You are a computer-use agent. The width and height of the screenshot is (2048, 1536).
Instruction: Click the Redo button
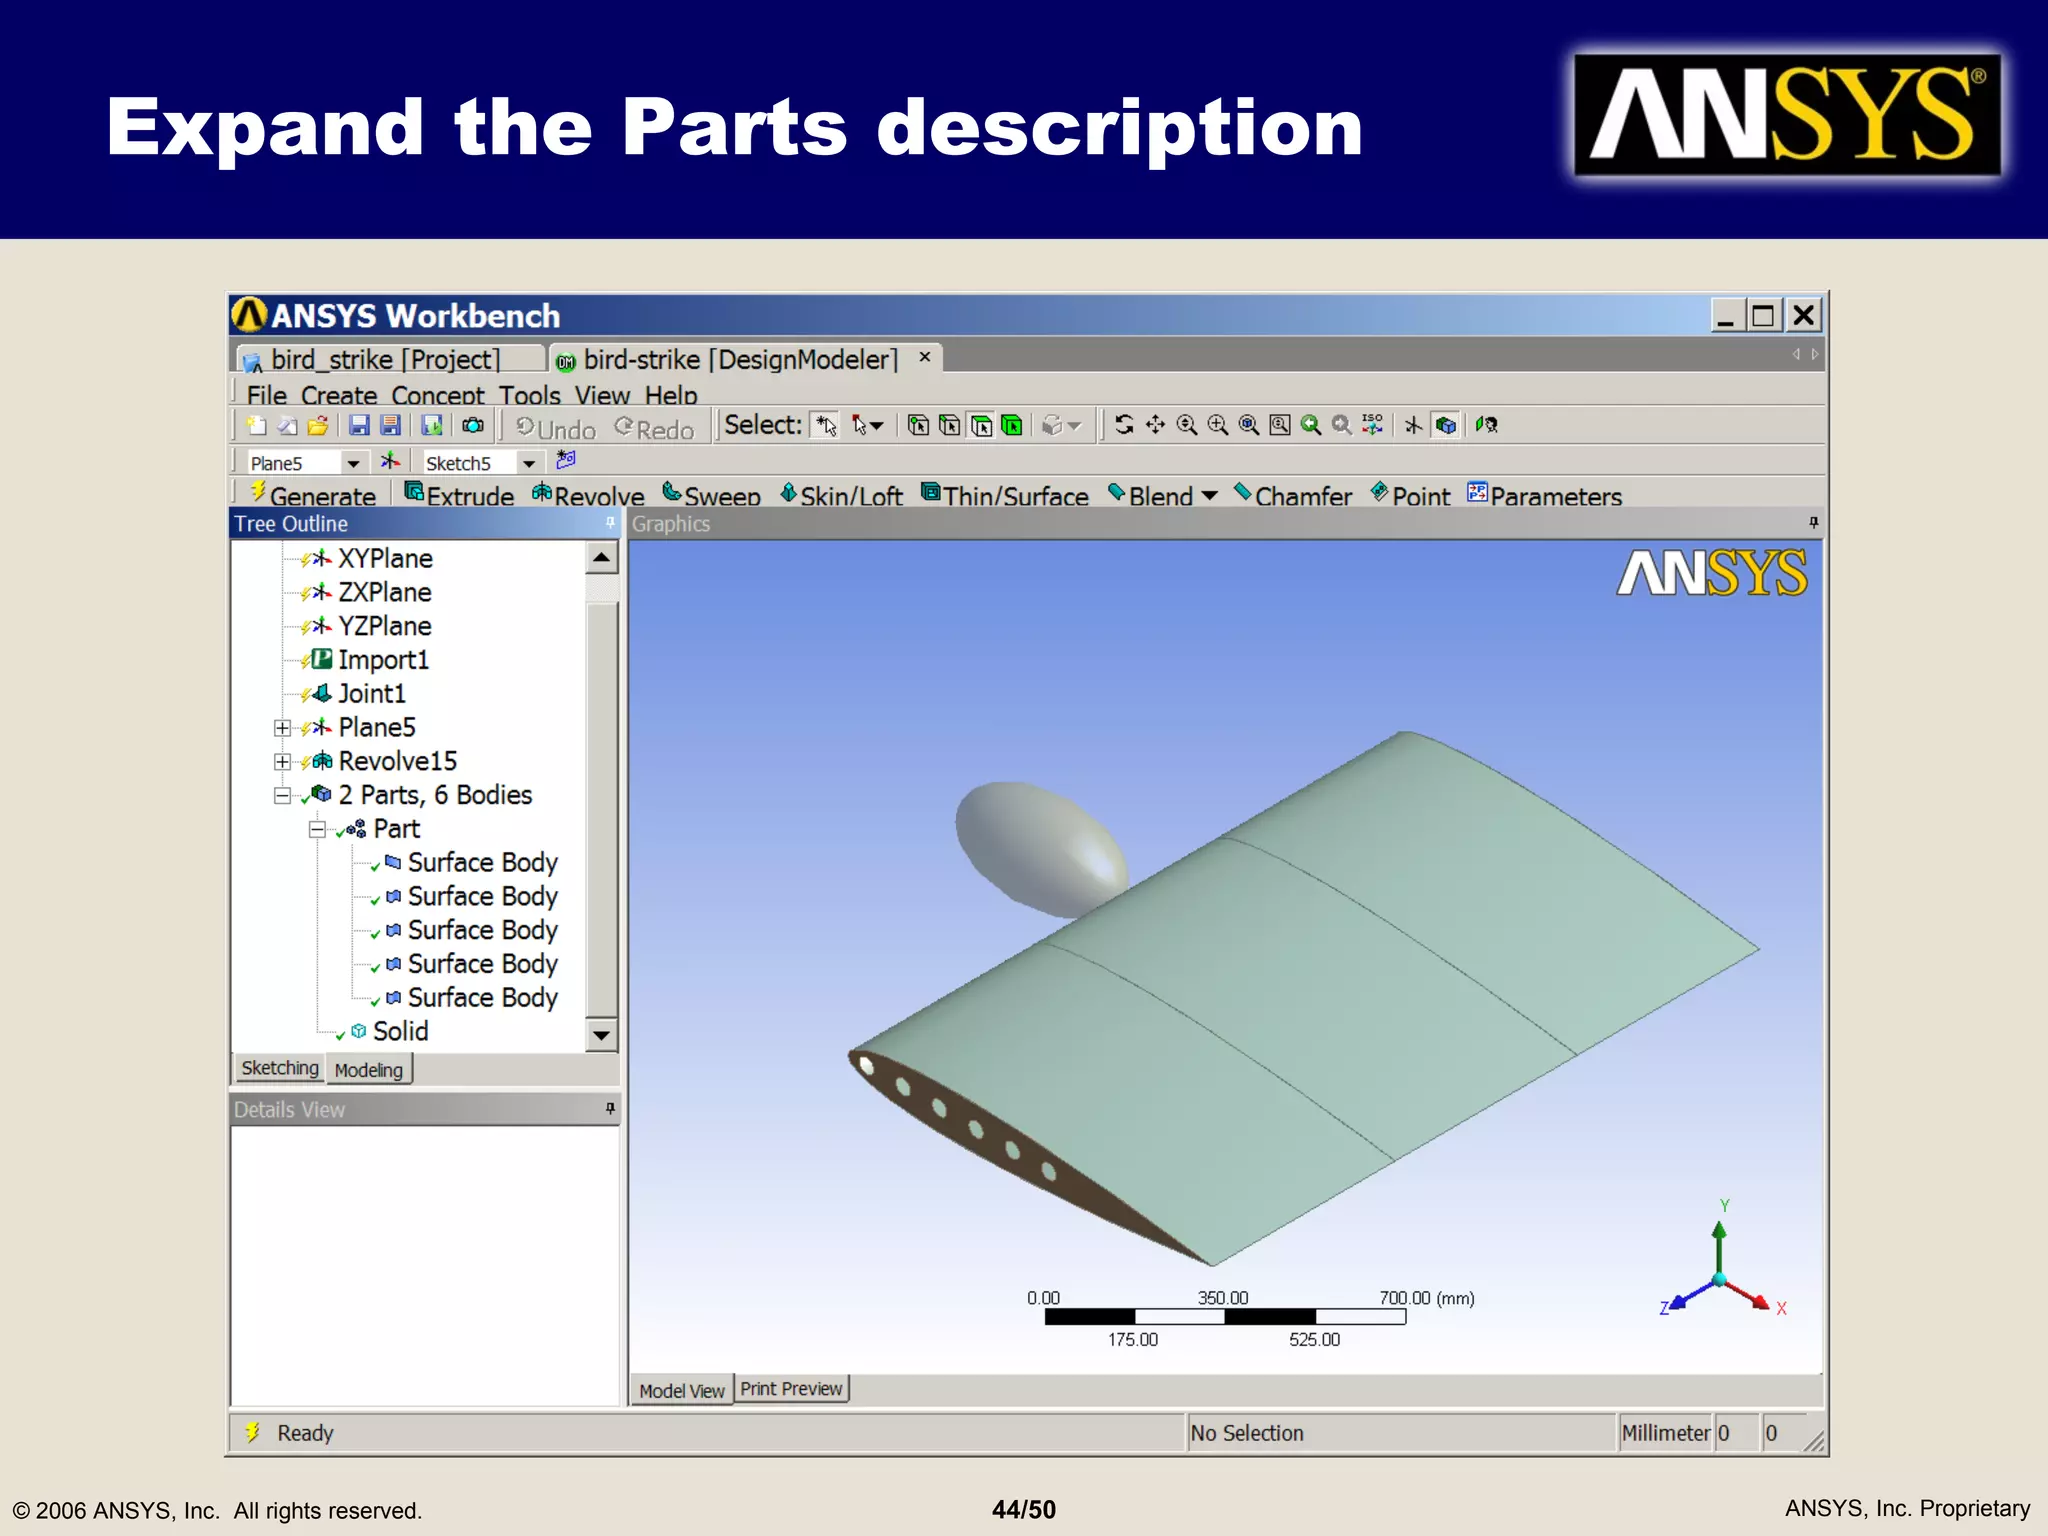click(x=654, y=428)
